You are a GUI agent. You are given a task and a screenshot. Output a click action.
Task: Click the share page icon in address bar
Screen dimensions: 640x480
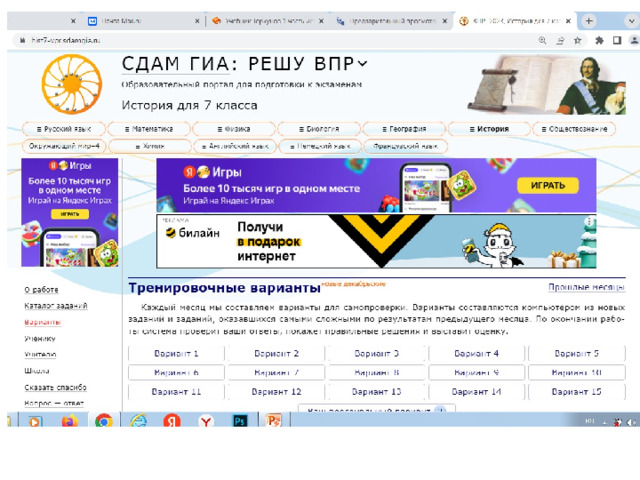560,40
